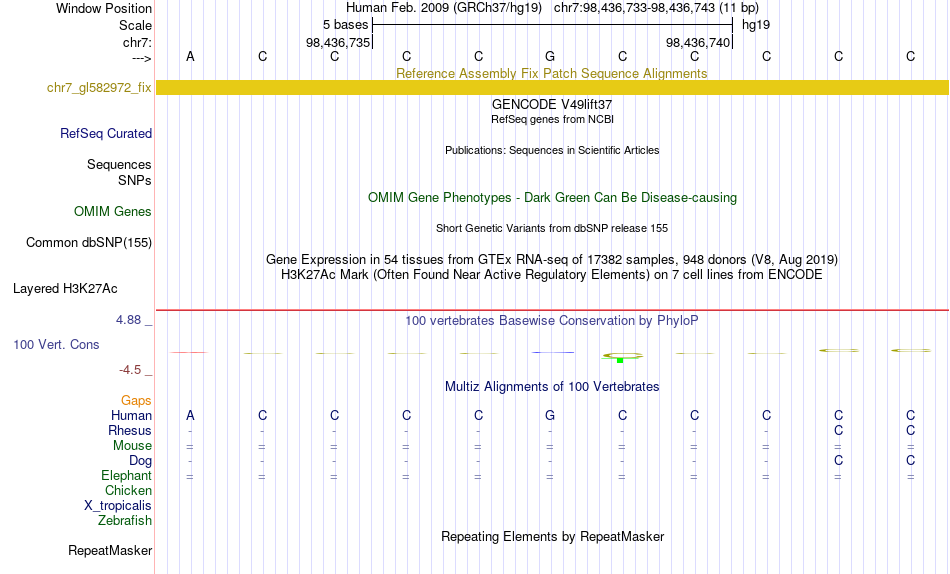The image size is (950, 574).
Task: Click the Sequences track label
Action: [119, 165]
